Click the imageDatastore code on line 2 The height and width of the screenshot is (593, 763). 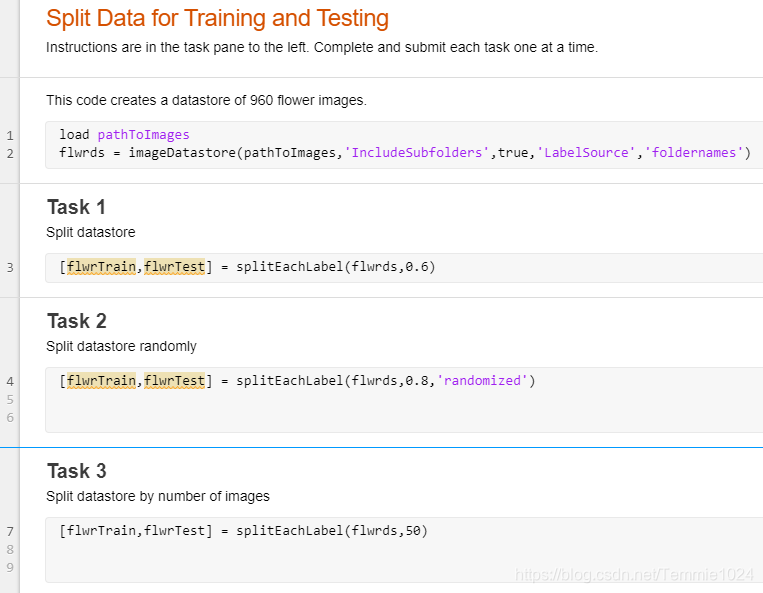pos(405,153)
